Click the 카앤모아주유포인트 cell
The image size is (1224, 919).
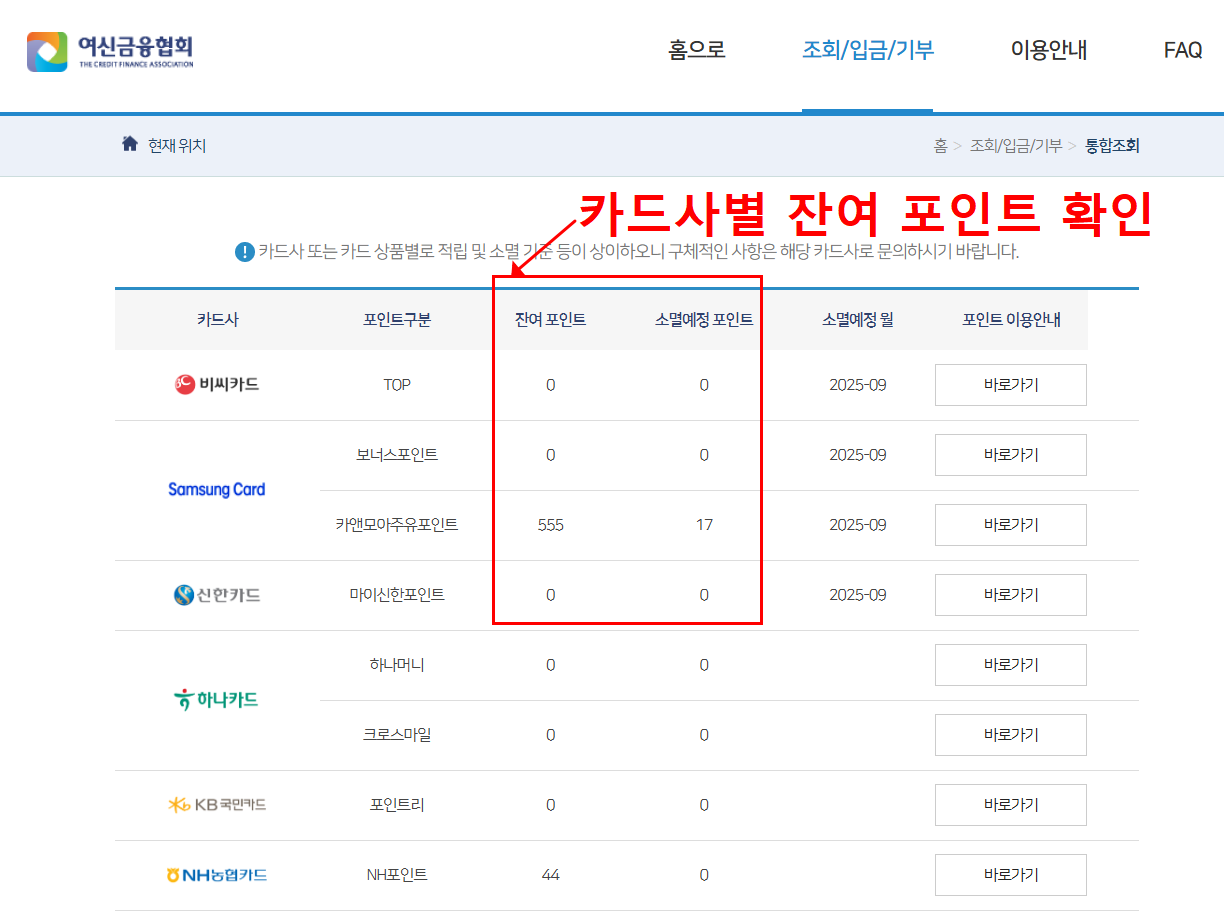coord(397,525)
